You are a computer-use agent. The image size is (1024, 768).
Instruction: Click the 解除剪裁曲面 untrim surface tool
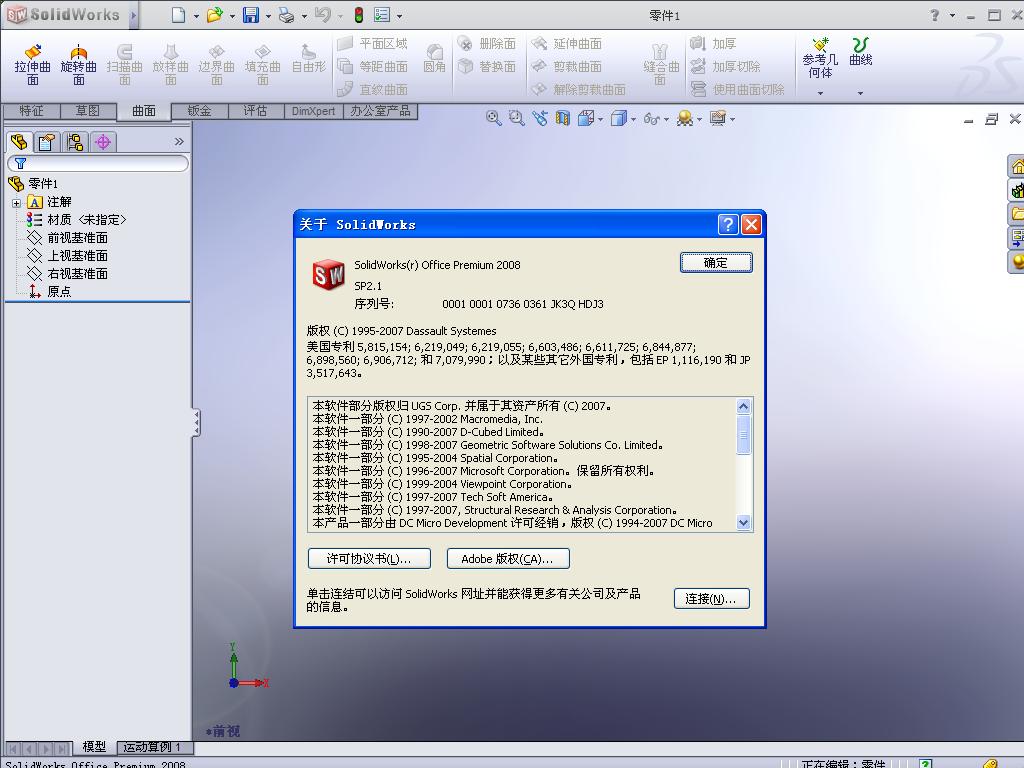coord(579,89)
